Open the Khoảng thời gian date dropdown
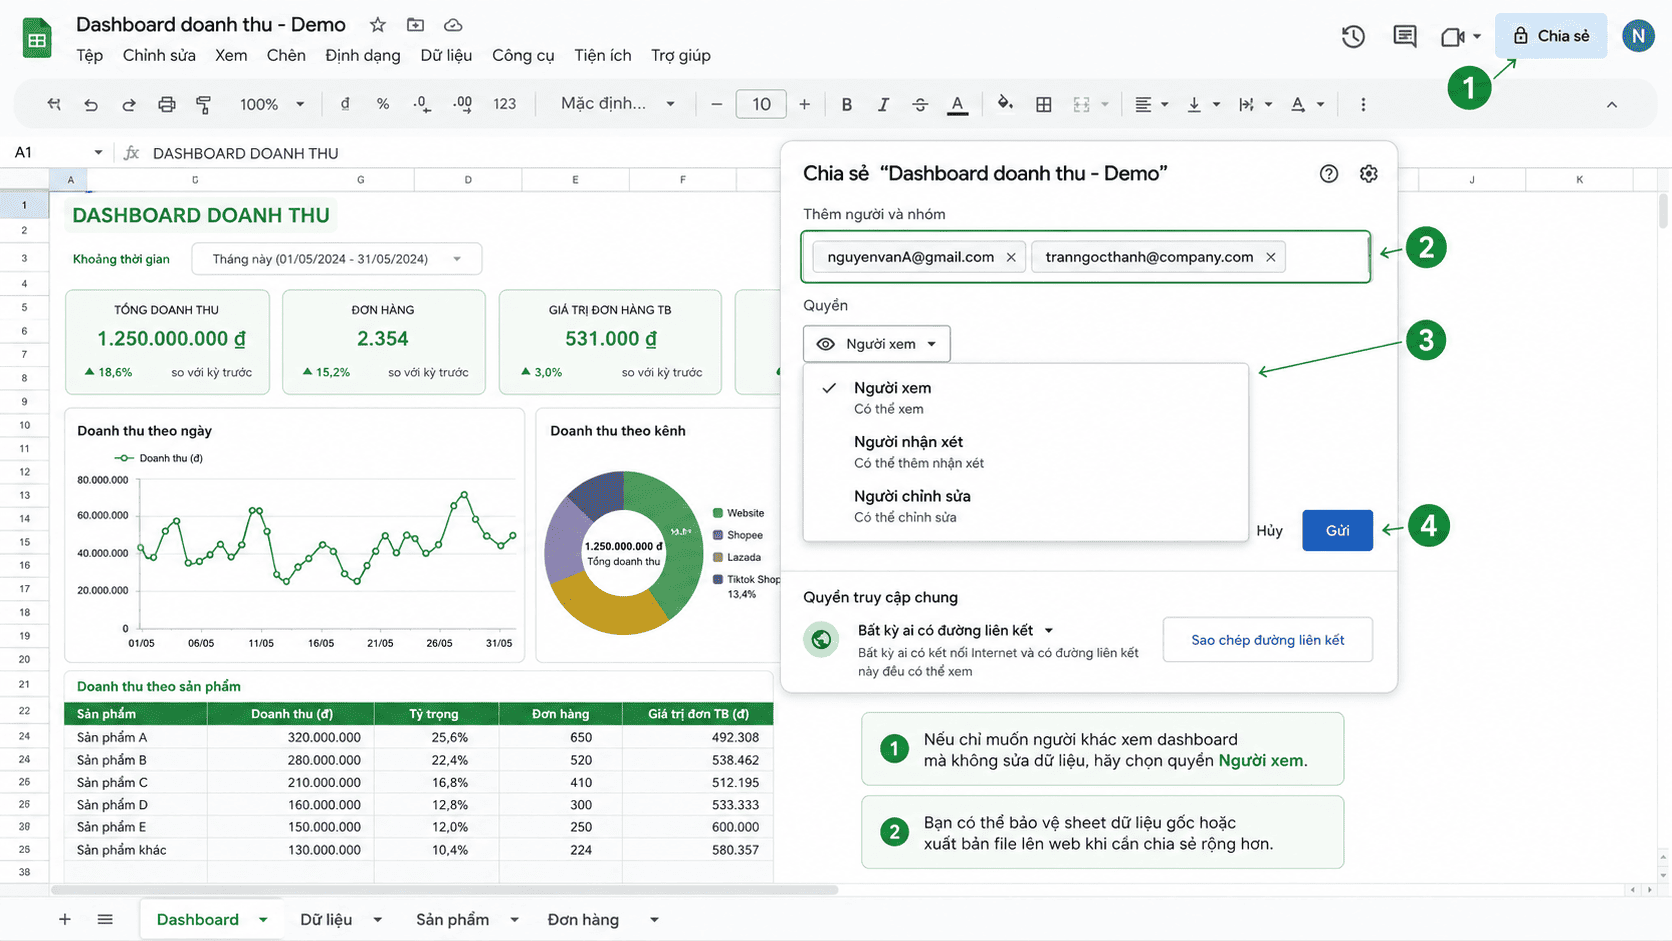 (337, 259)
